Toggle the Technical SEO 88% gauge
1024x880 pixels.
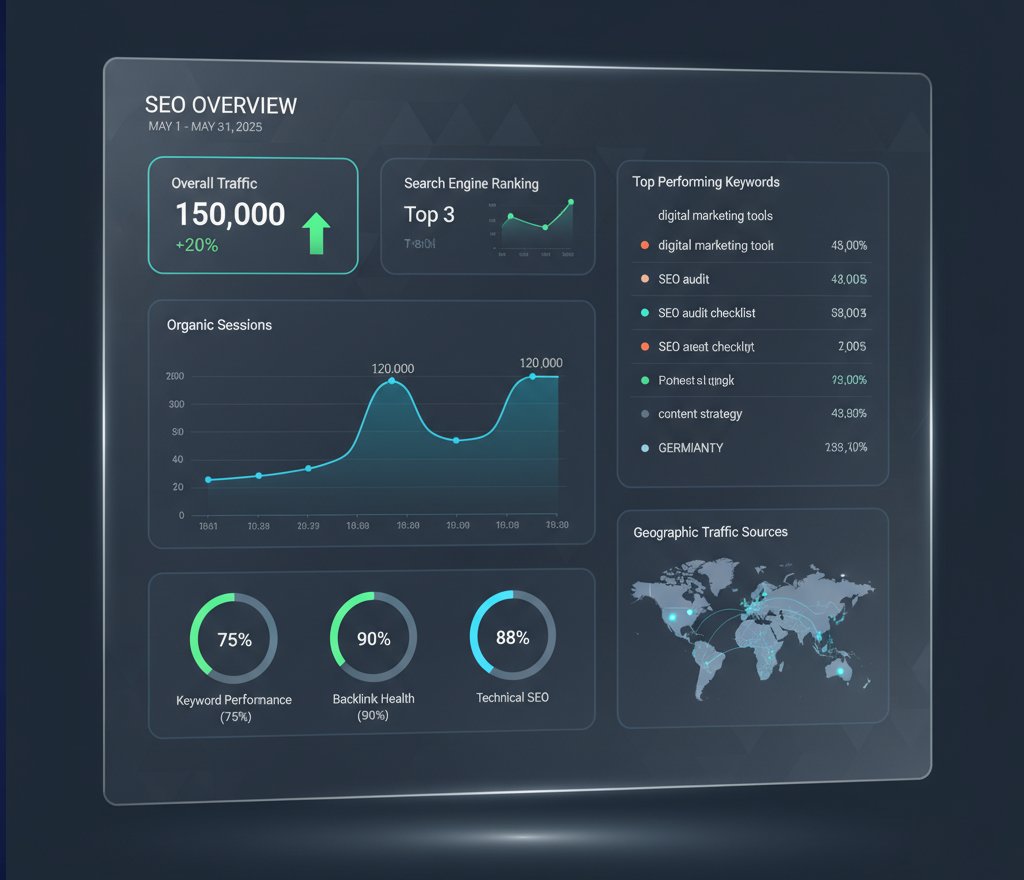click(512, 637)
